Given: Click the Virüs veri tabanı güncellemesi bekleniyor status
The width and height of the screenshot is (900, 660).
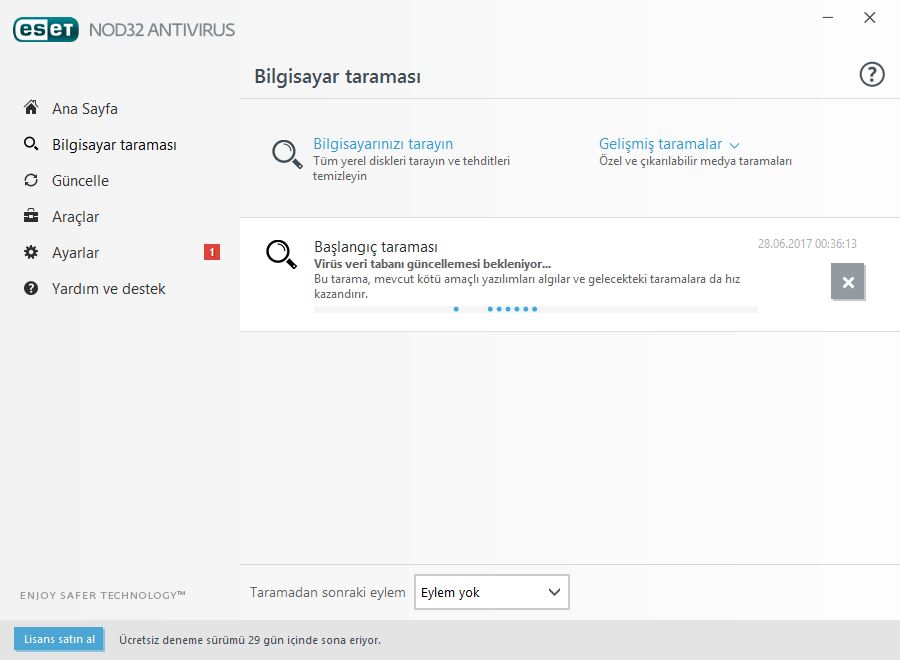Looking at the screenshot, I should 432,264.
